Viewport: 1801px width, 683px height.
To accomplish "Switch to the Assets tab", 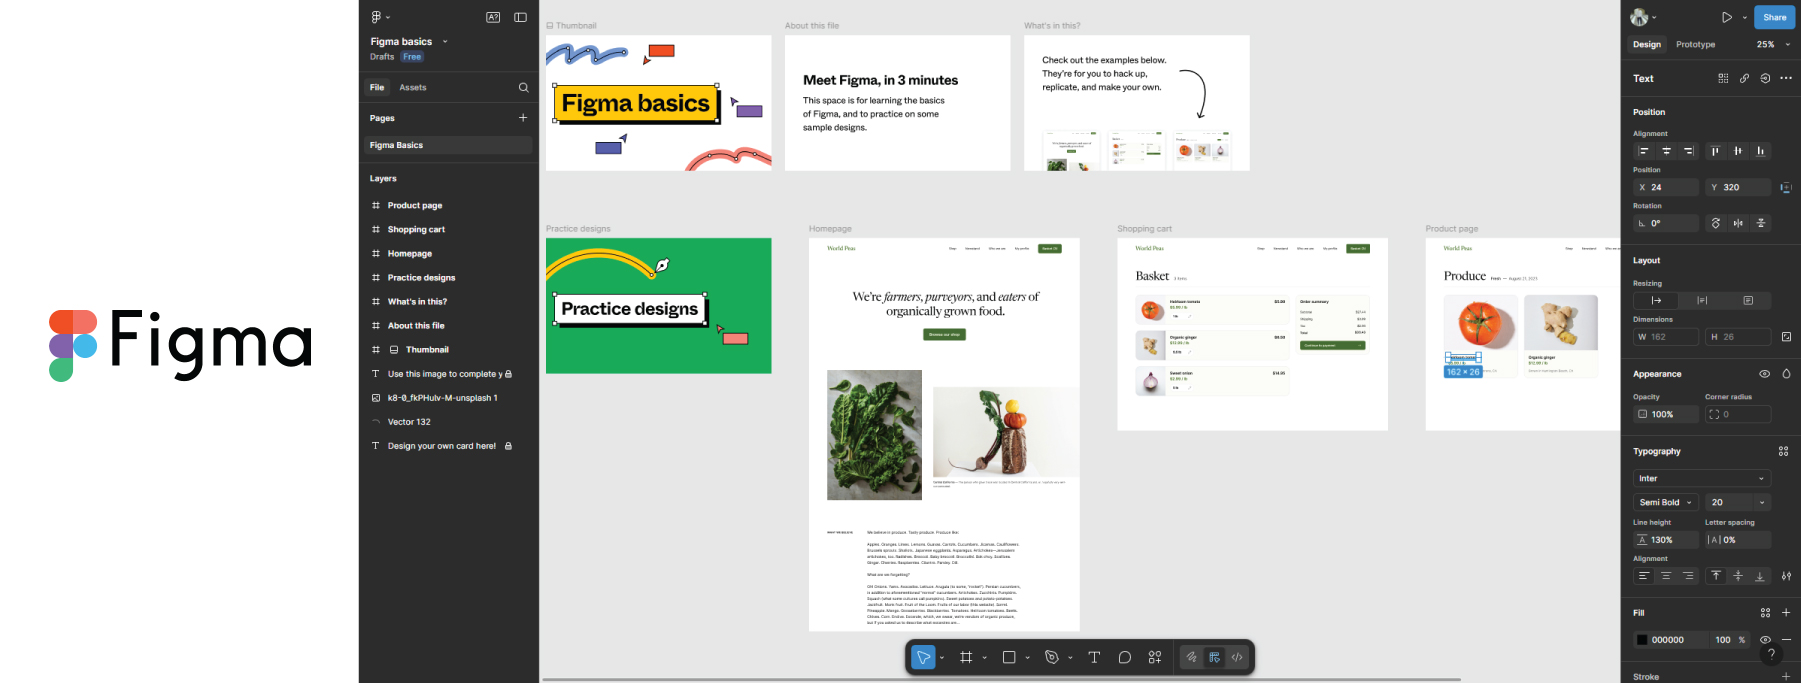I will coord(413,88).
